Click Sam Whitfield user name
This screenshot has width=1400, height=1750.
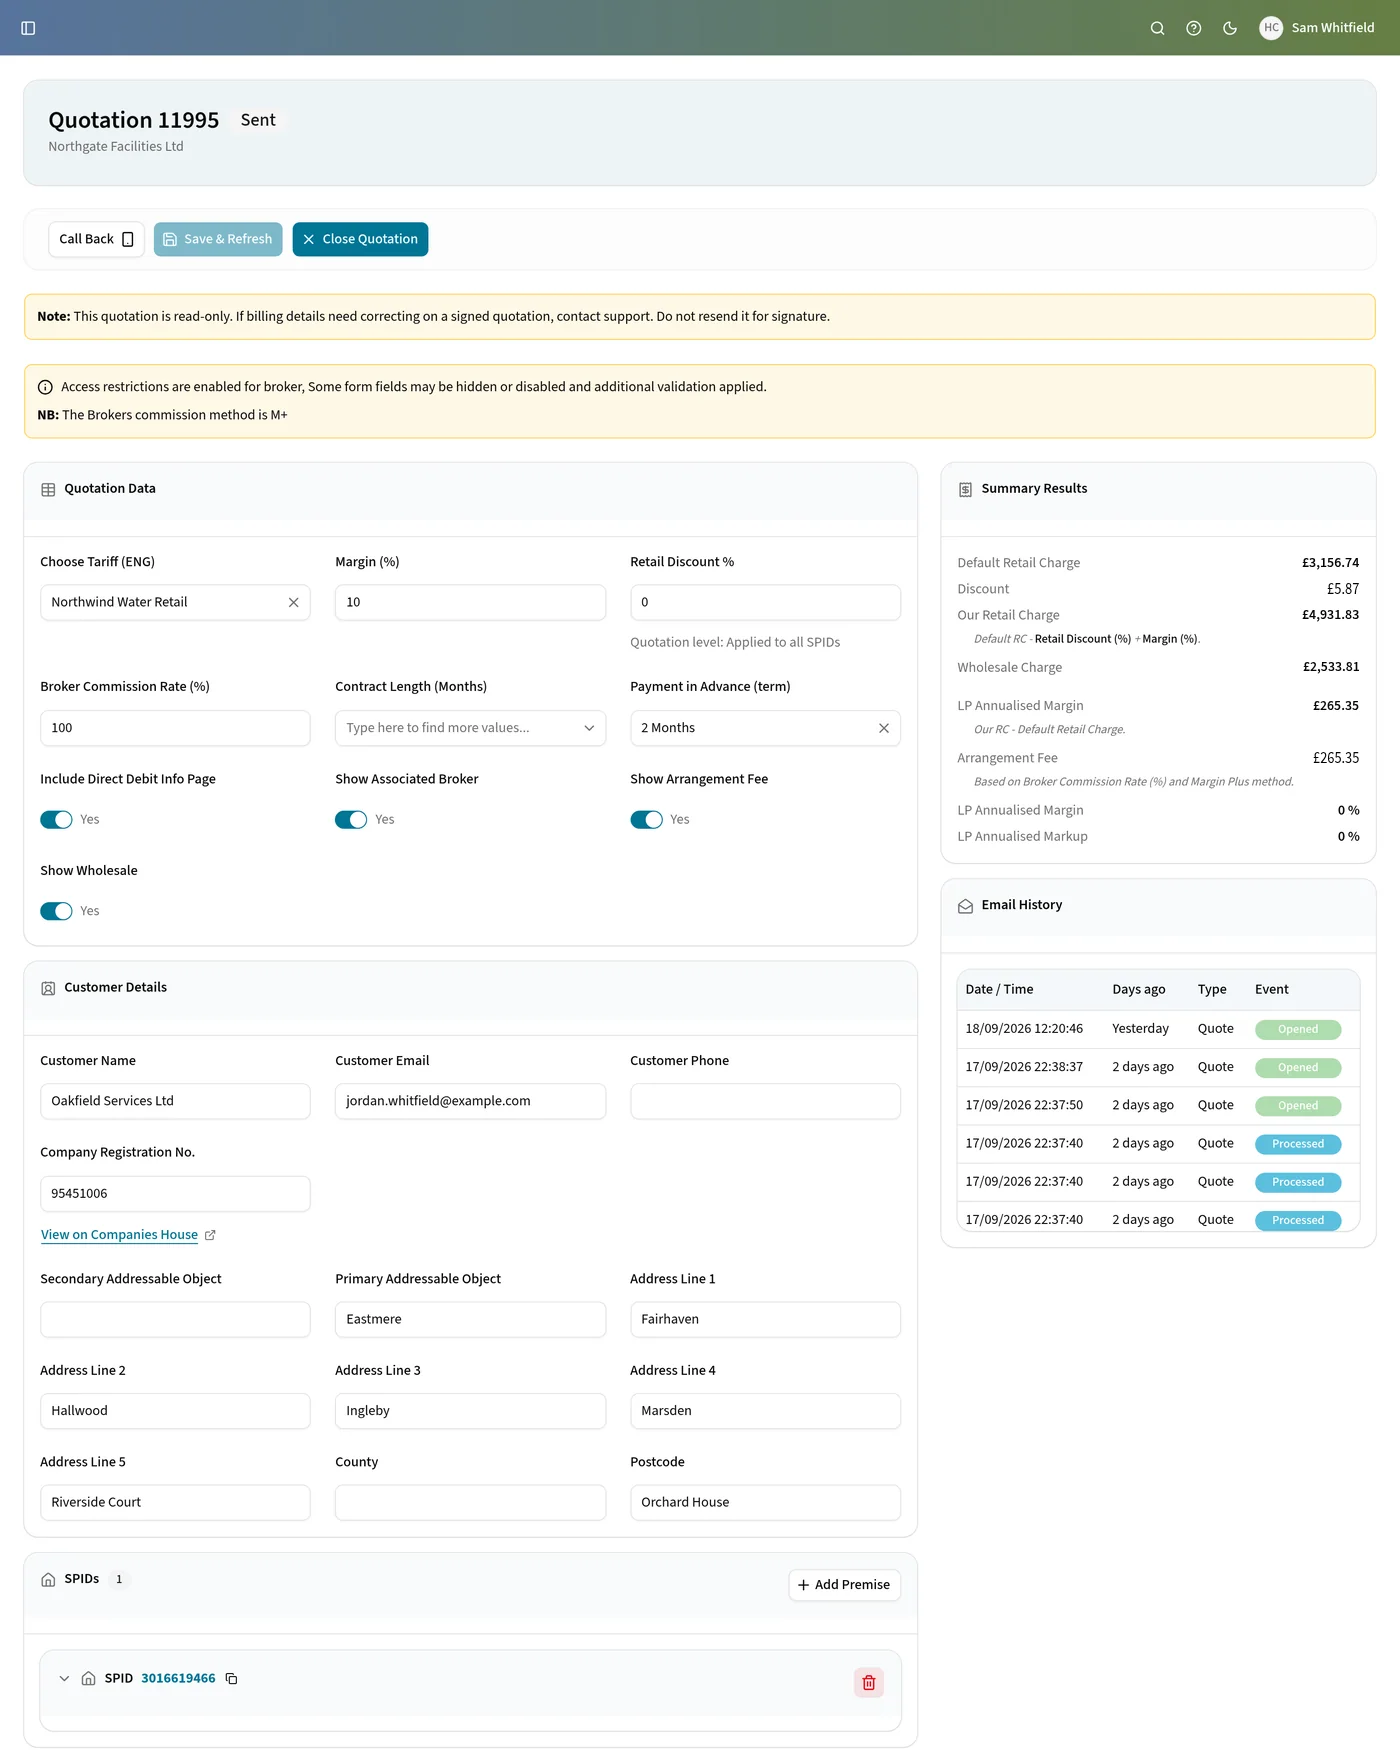pyautogui.click(x=1333, y=28)
